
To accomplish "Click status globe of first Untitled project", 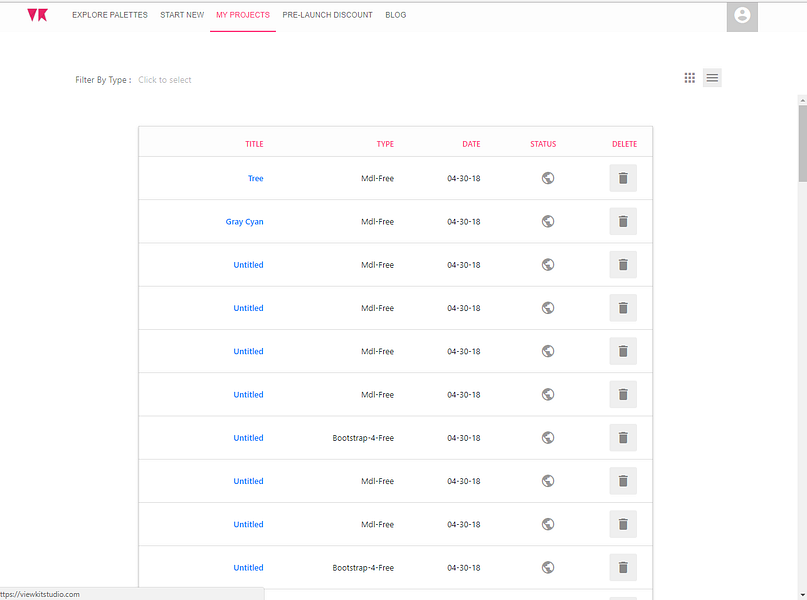I will 548,264.
